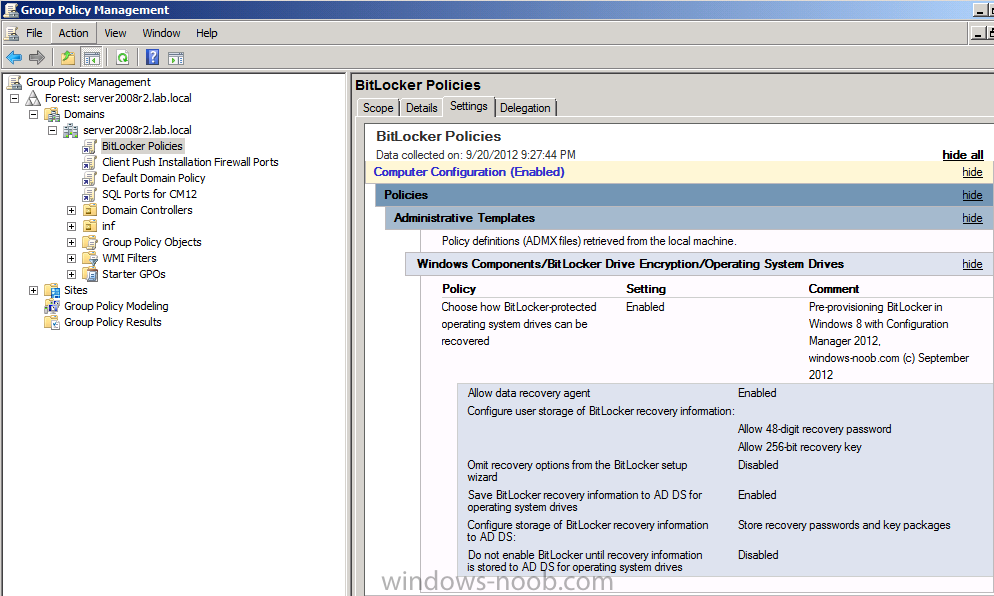Hide the Policies section
Viewport: 994px width, 596px height.
[972, 195]
